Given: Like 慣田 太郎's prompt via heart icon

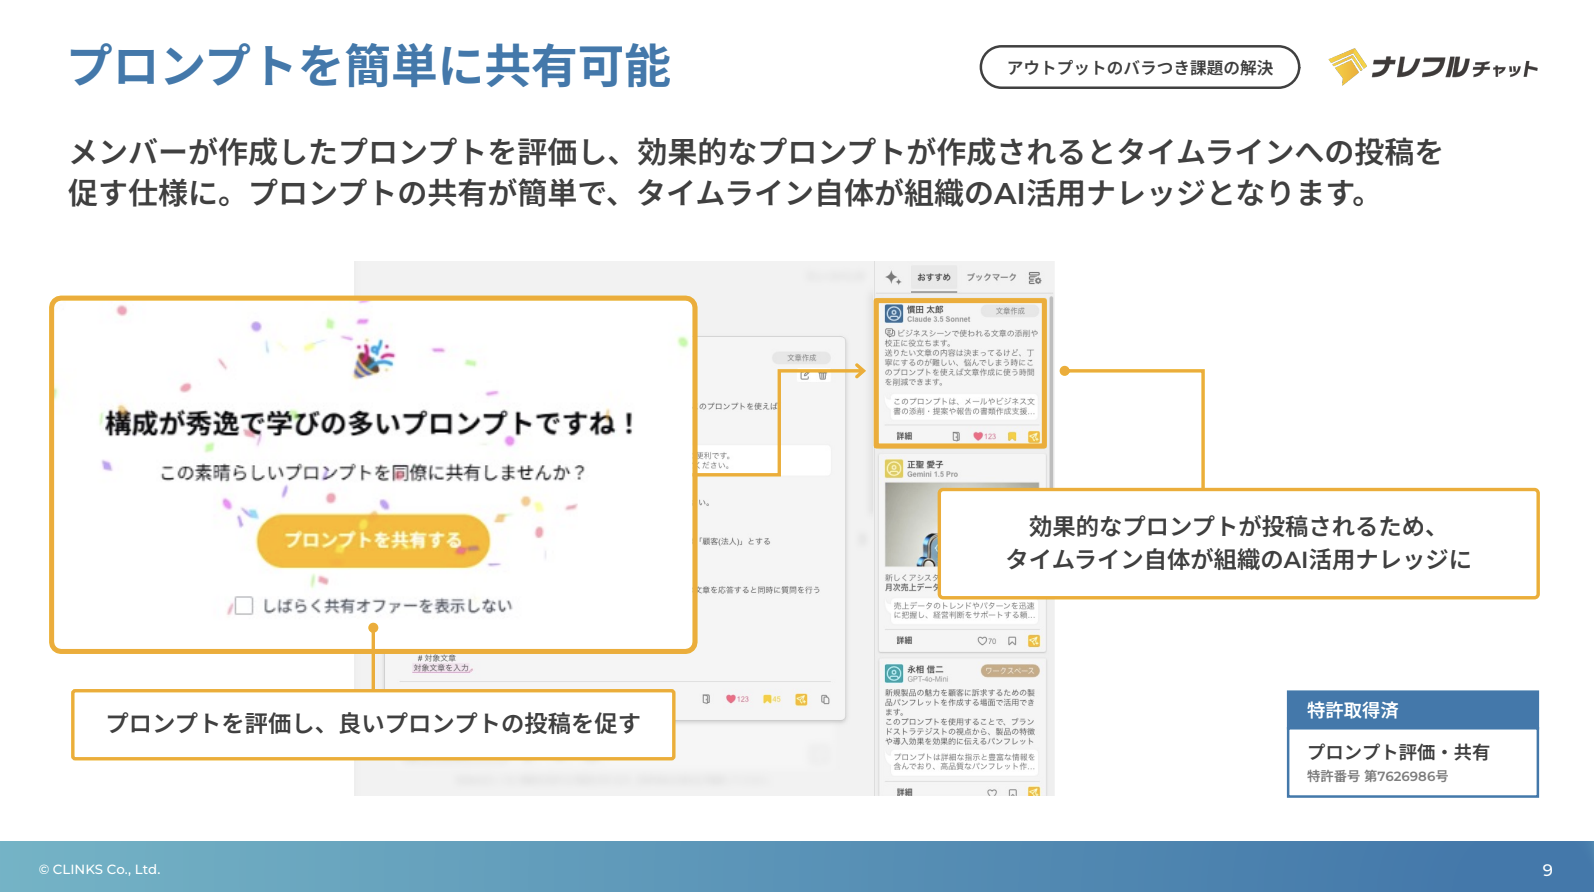Looking at the screenshot, I should (978, 437).
